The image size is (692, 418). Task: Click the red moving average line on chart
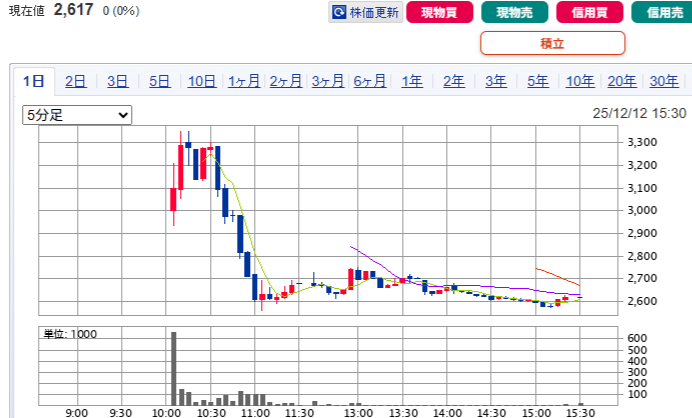tap(558, 275)
